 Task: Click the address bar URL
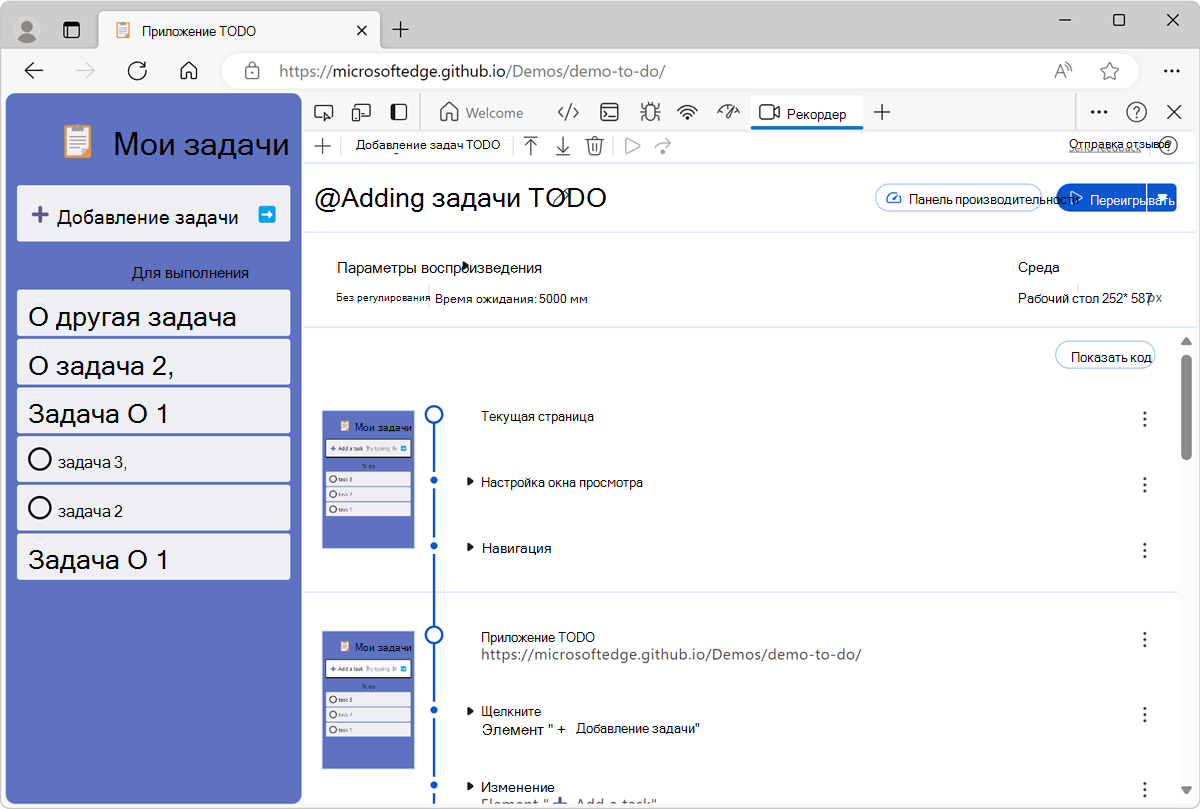click(x=472, y=71)
